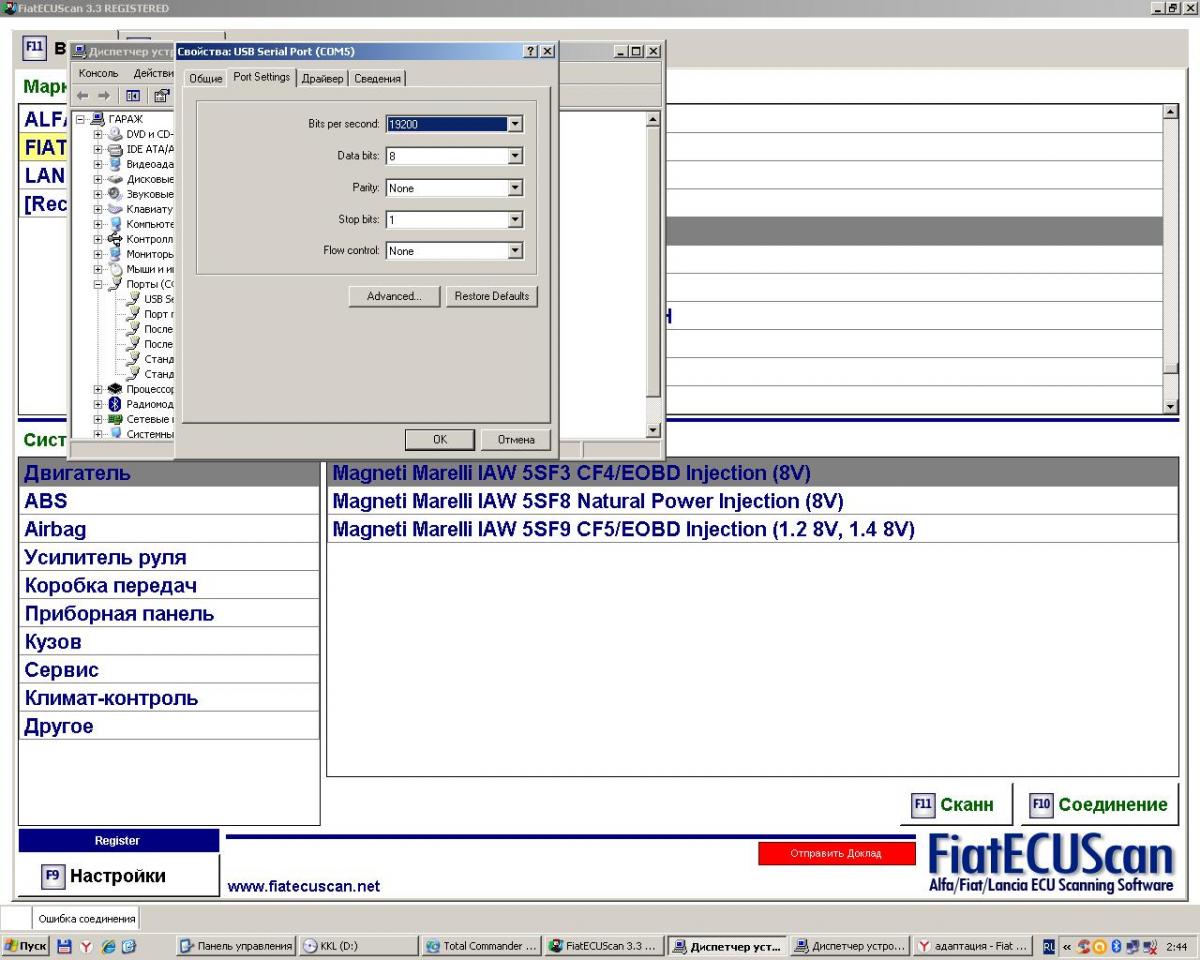
Task: Switch to the Сведения tab
Action: [x=378, y=79]
